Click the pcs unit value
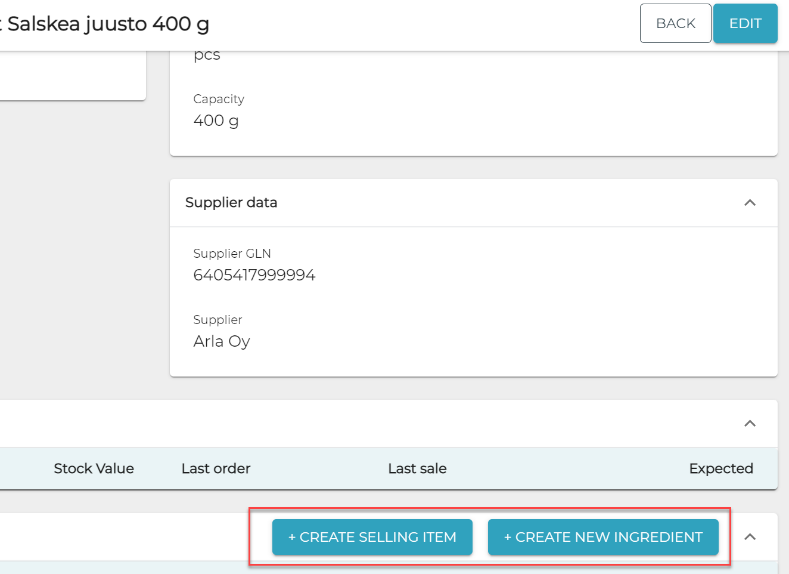 [x=206, y=55]
